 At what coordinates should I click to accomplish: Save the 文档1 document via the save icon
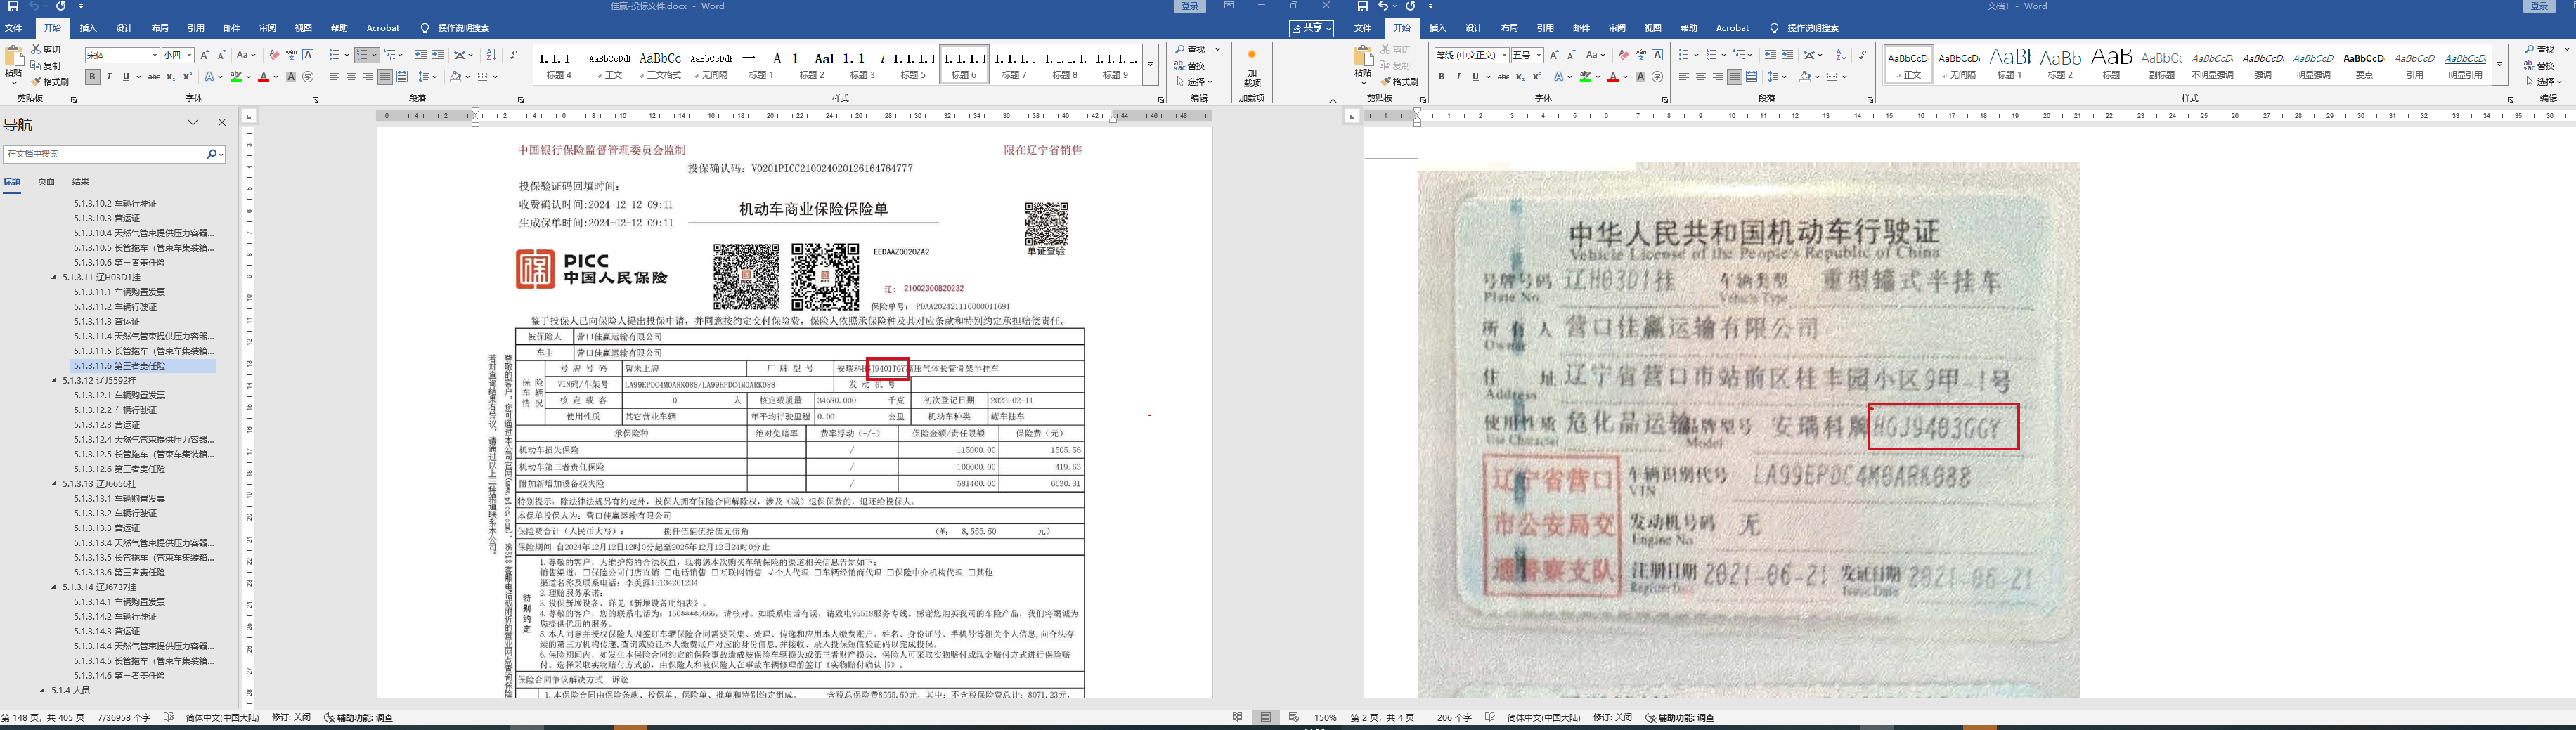(x=1362, y=6)
